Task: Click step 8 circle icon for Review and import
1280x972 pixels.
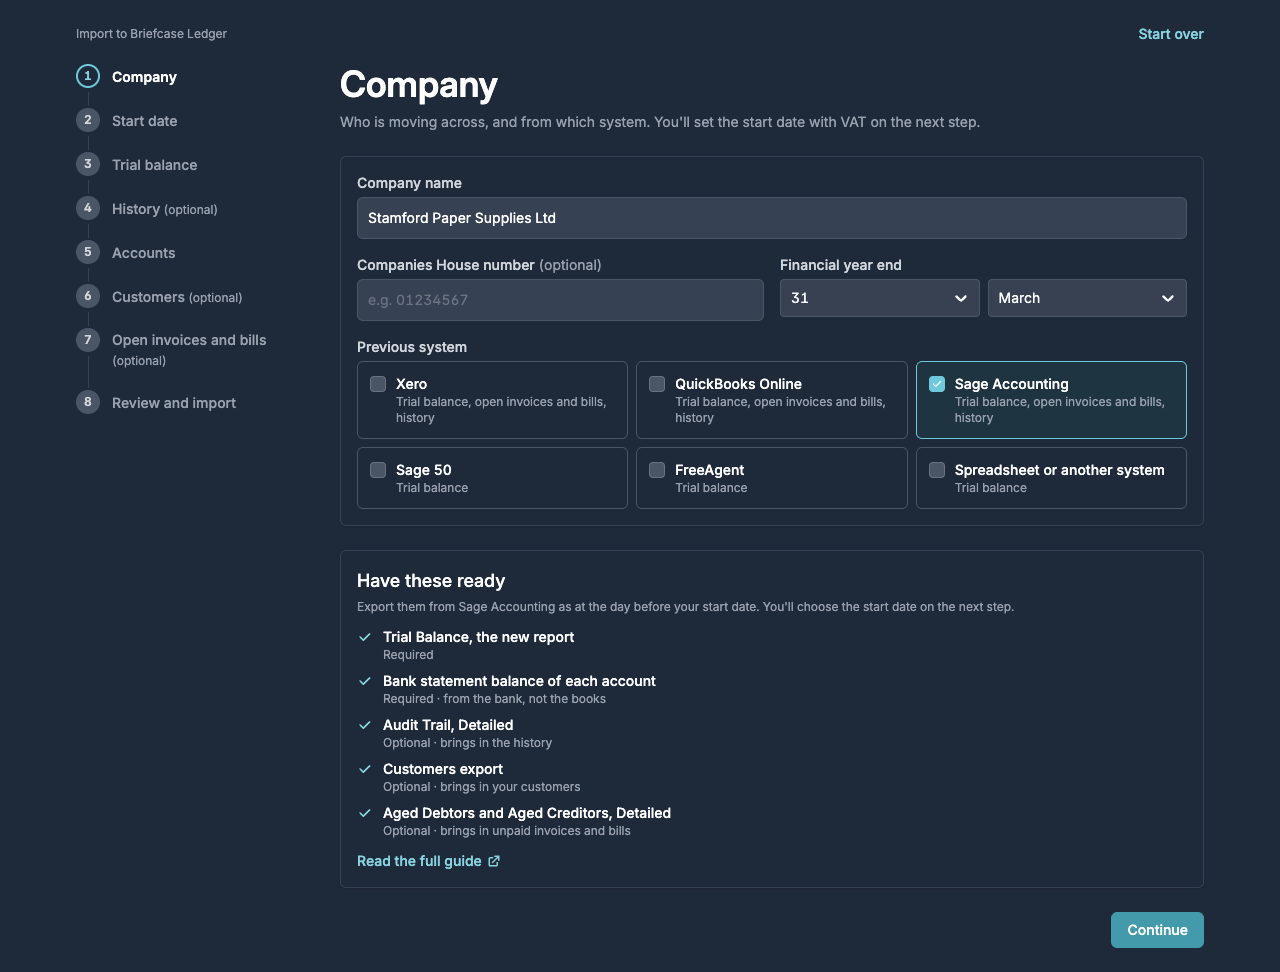Action: [88, 402]
